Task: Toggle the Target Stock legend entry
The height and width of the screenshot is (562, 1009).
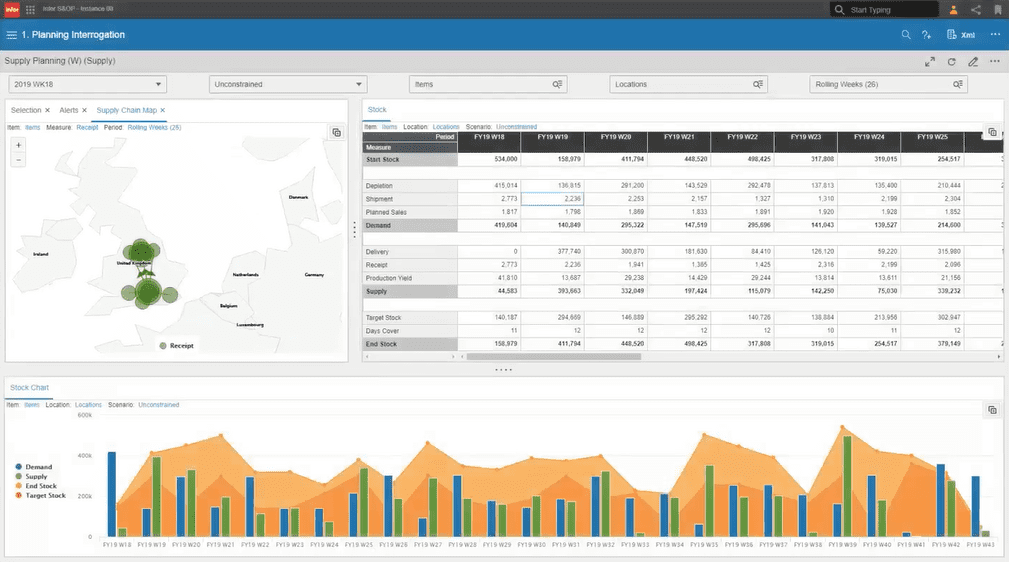Action: pos(41,496)
